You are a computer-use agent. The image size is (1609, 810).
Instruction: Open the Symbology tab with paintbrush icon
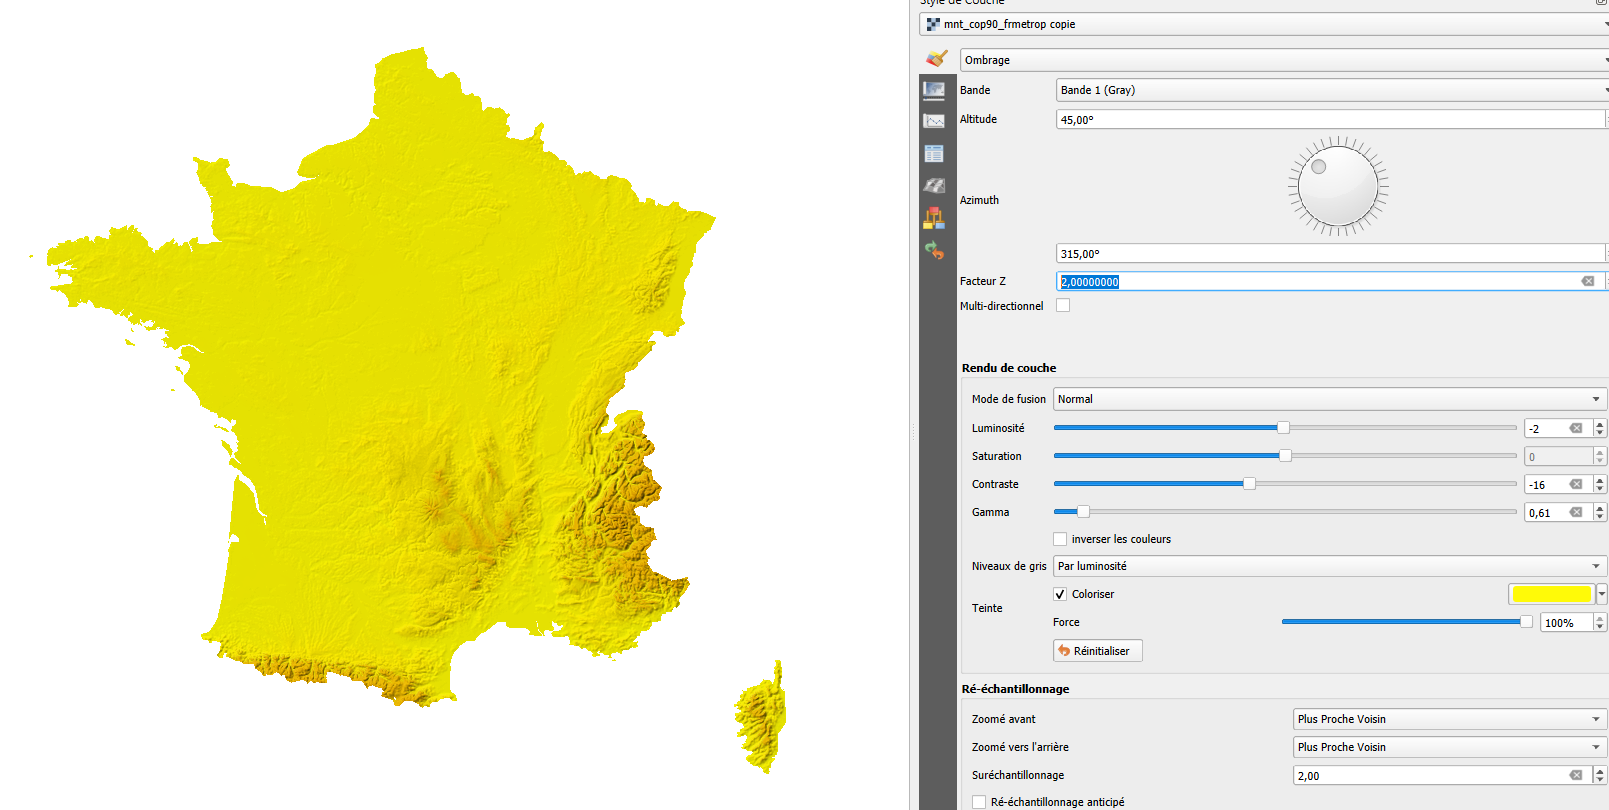[936, 59]
